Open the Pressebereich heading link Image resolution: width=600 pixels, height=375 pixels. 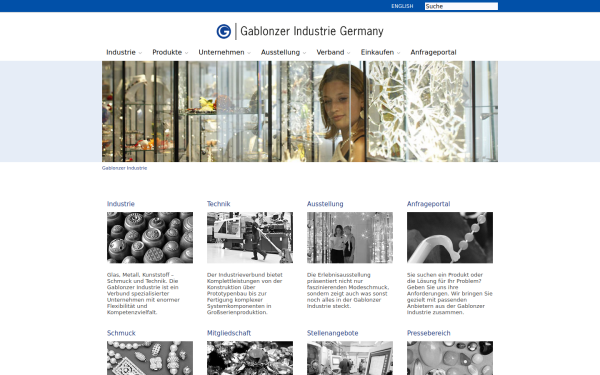click(x=429, y=333)
